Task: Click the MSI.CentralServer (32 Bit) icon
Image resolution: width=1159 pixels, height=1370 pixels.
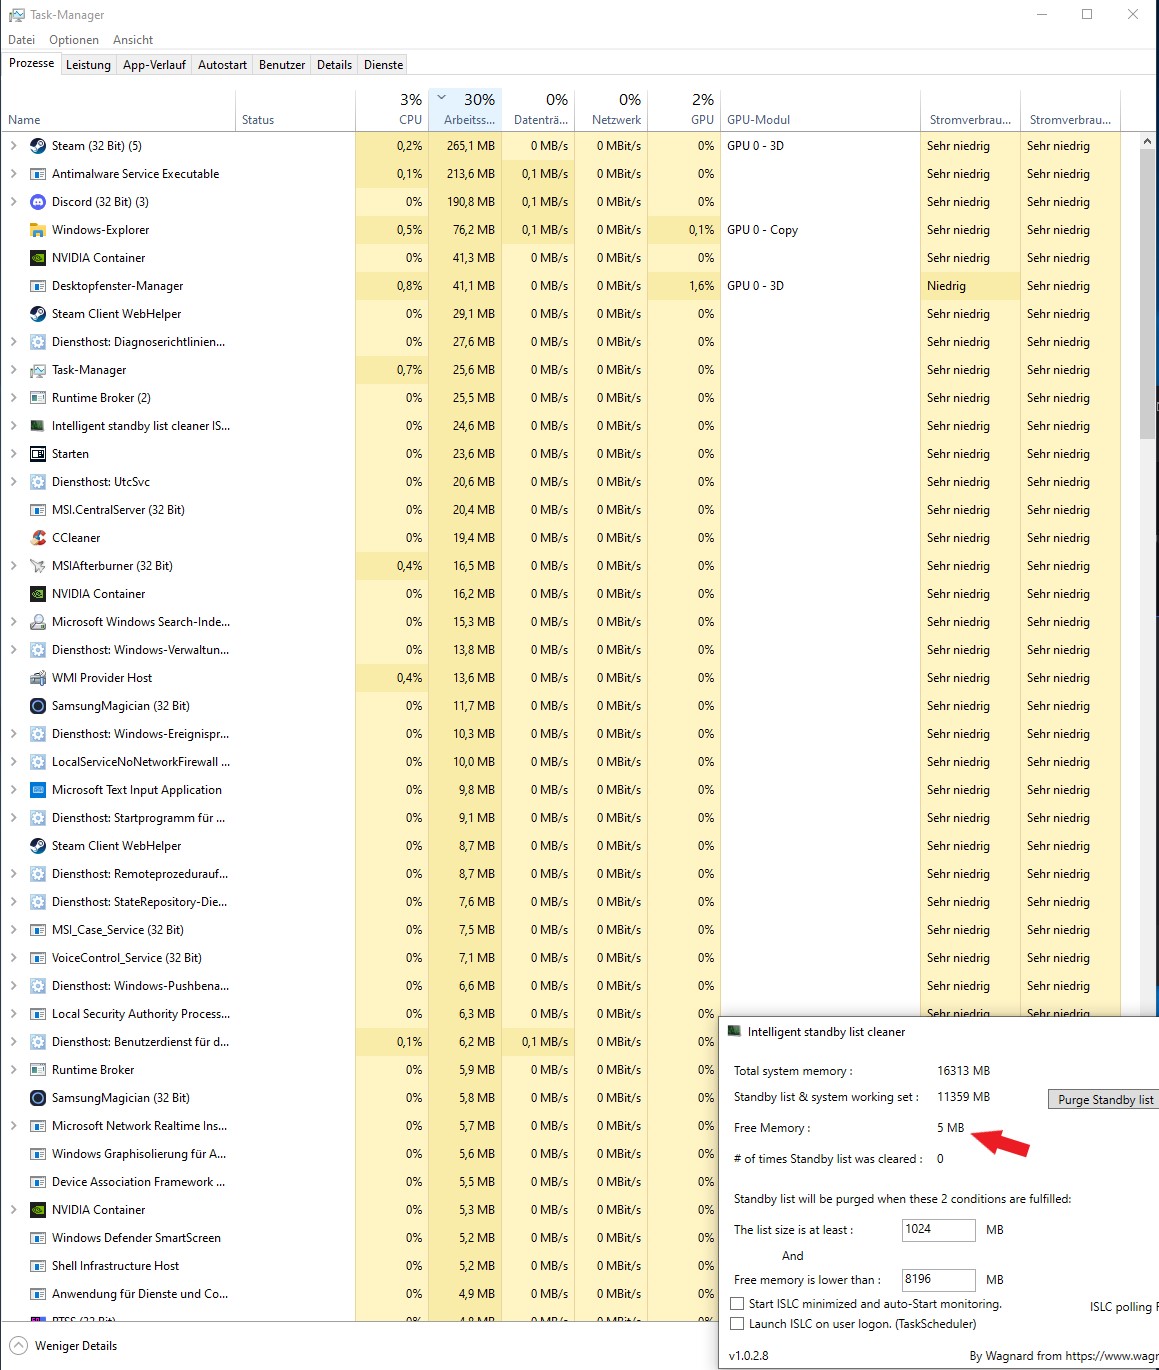Action: (x=38, y=510)
